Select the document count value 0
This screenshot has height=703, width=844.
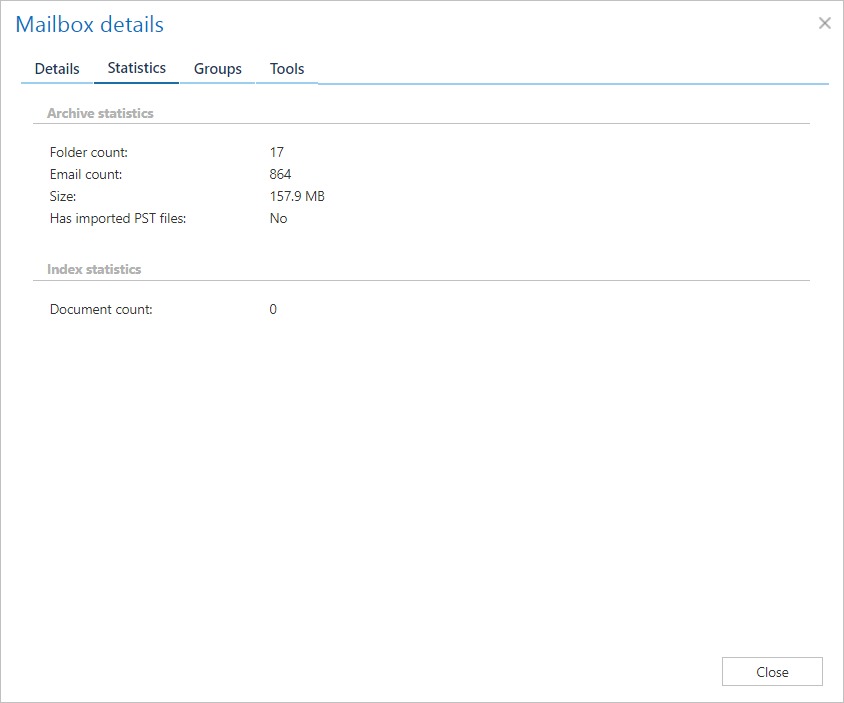coord(273,309)
